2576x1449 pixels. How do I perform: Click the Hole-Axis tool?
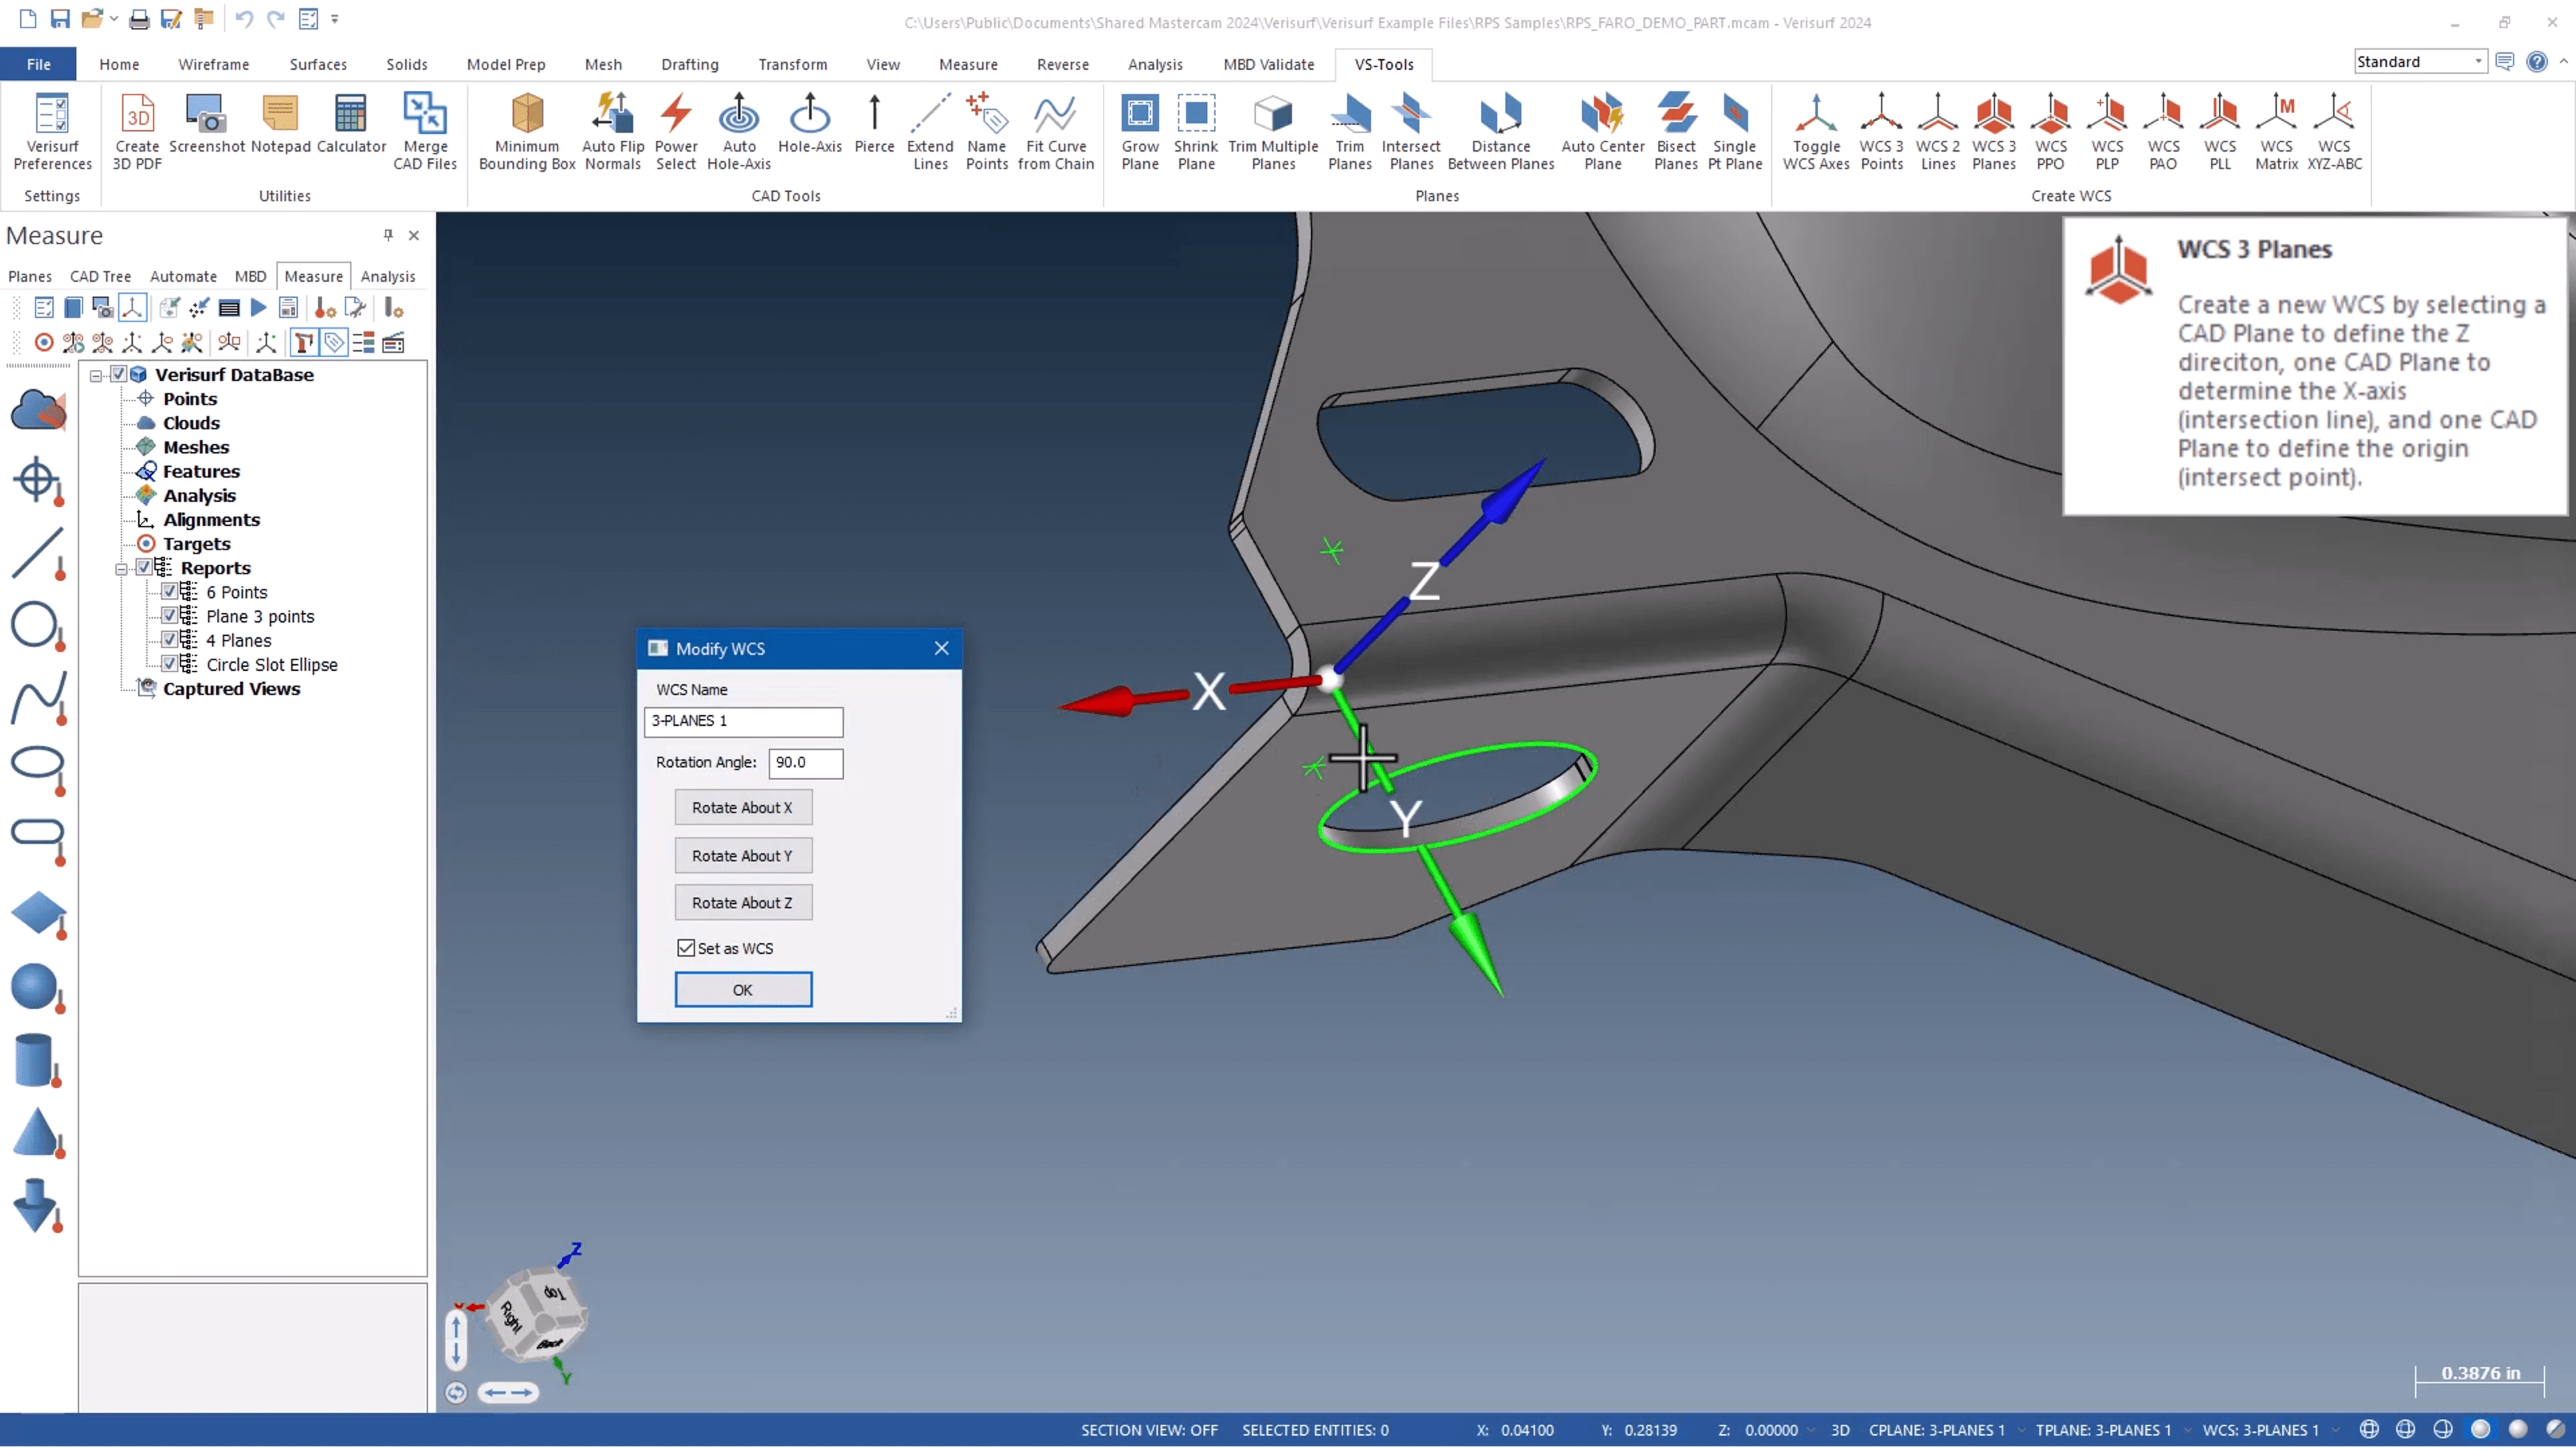(x=809, y=124)
